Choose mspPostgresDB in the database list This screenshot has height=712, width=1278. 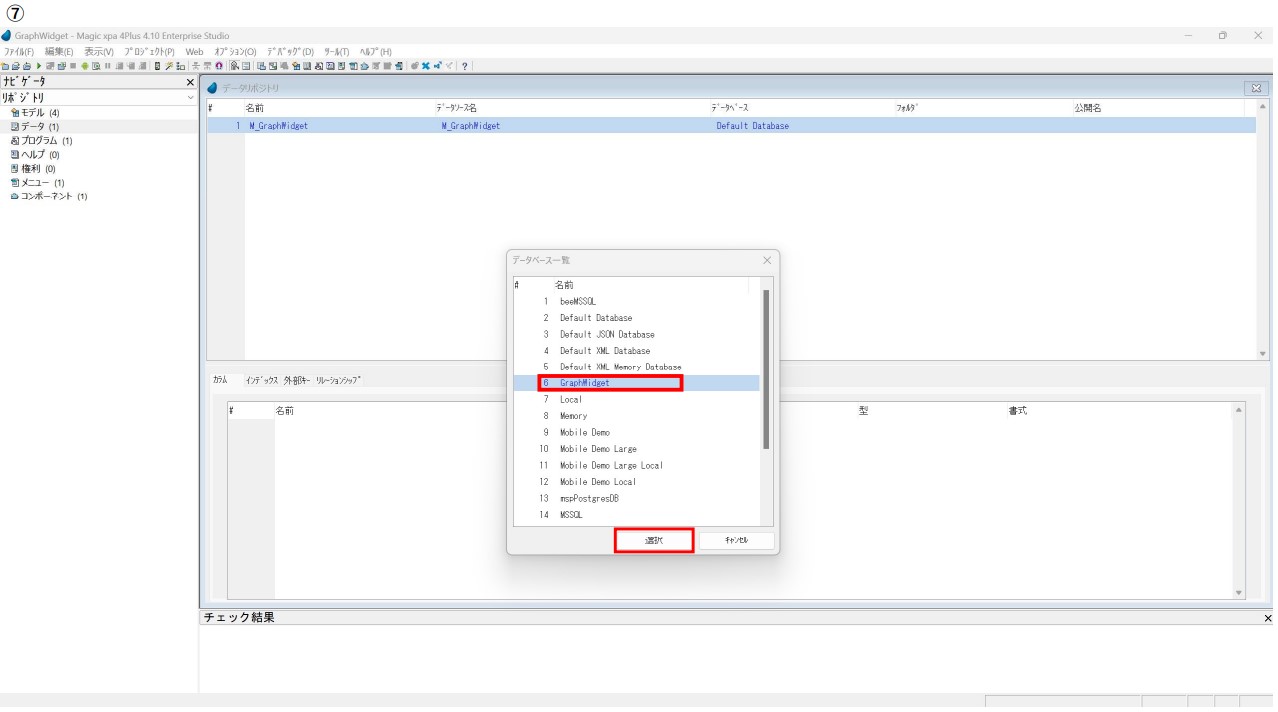tap(589, 498)
